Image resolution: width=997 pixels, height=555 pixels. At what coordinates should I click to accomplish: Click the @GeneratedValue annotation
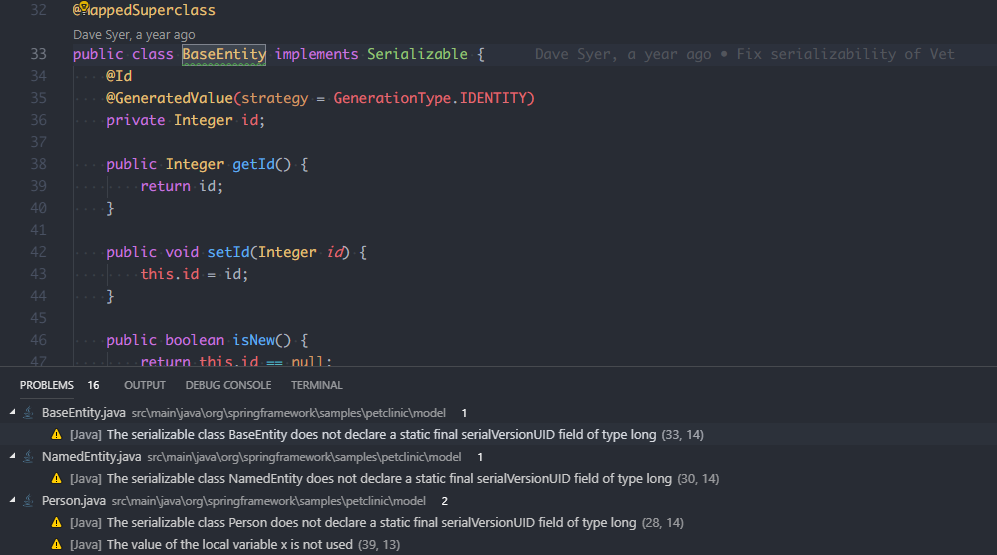pos(169,99)
